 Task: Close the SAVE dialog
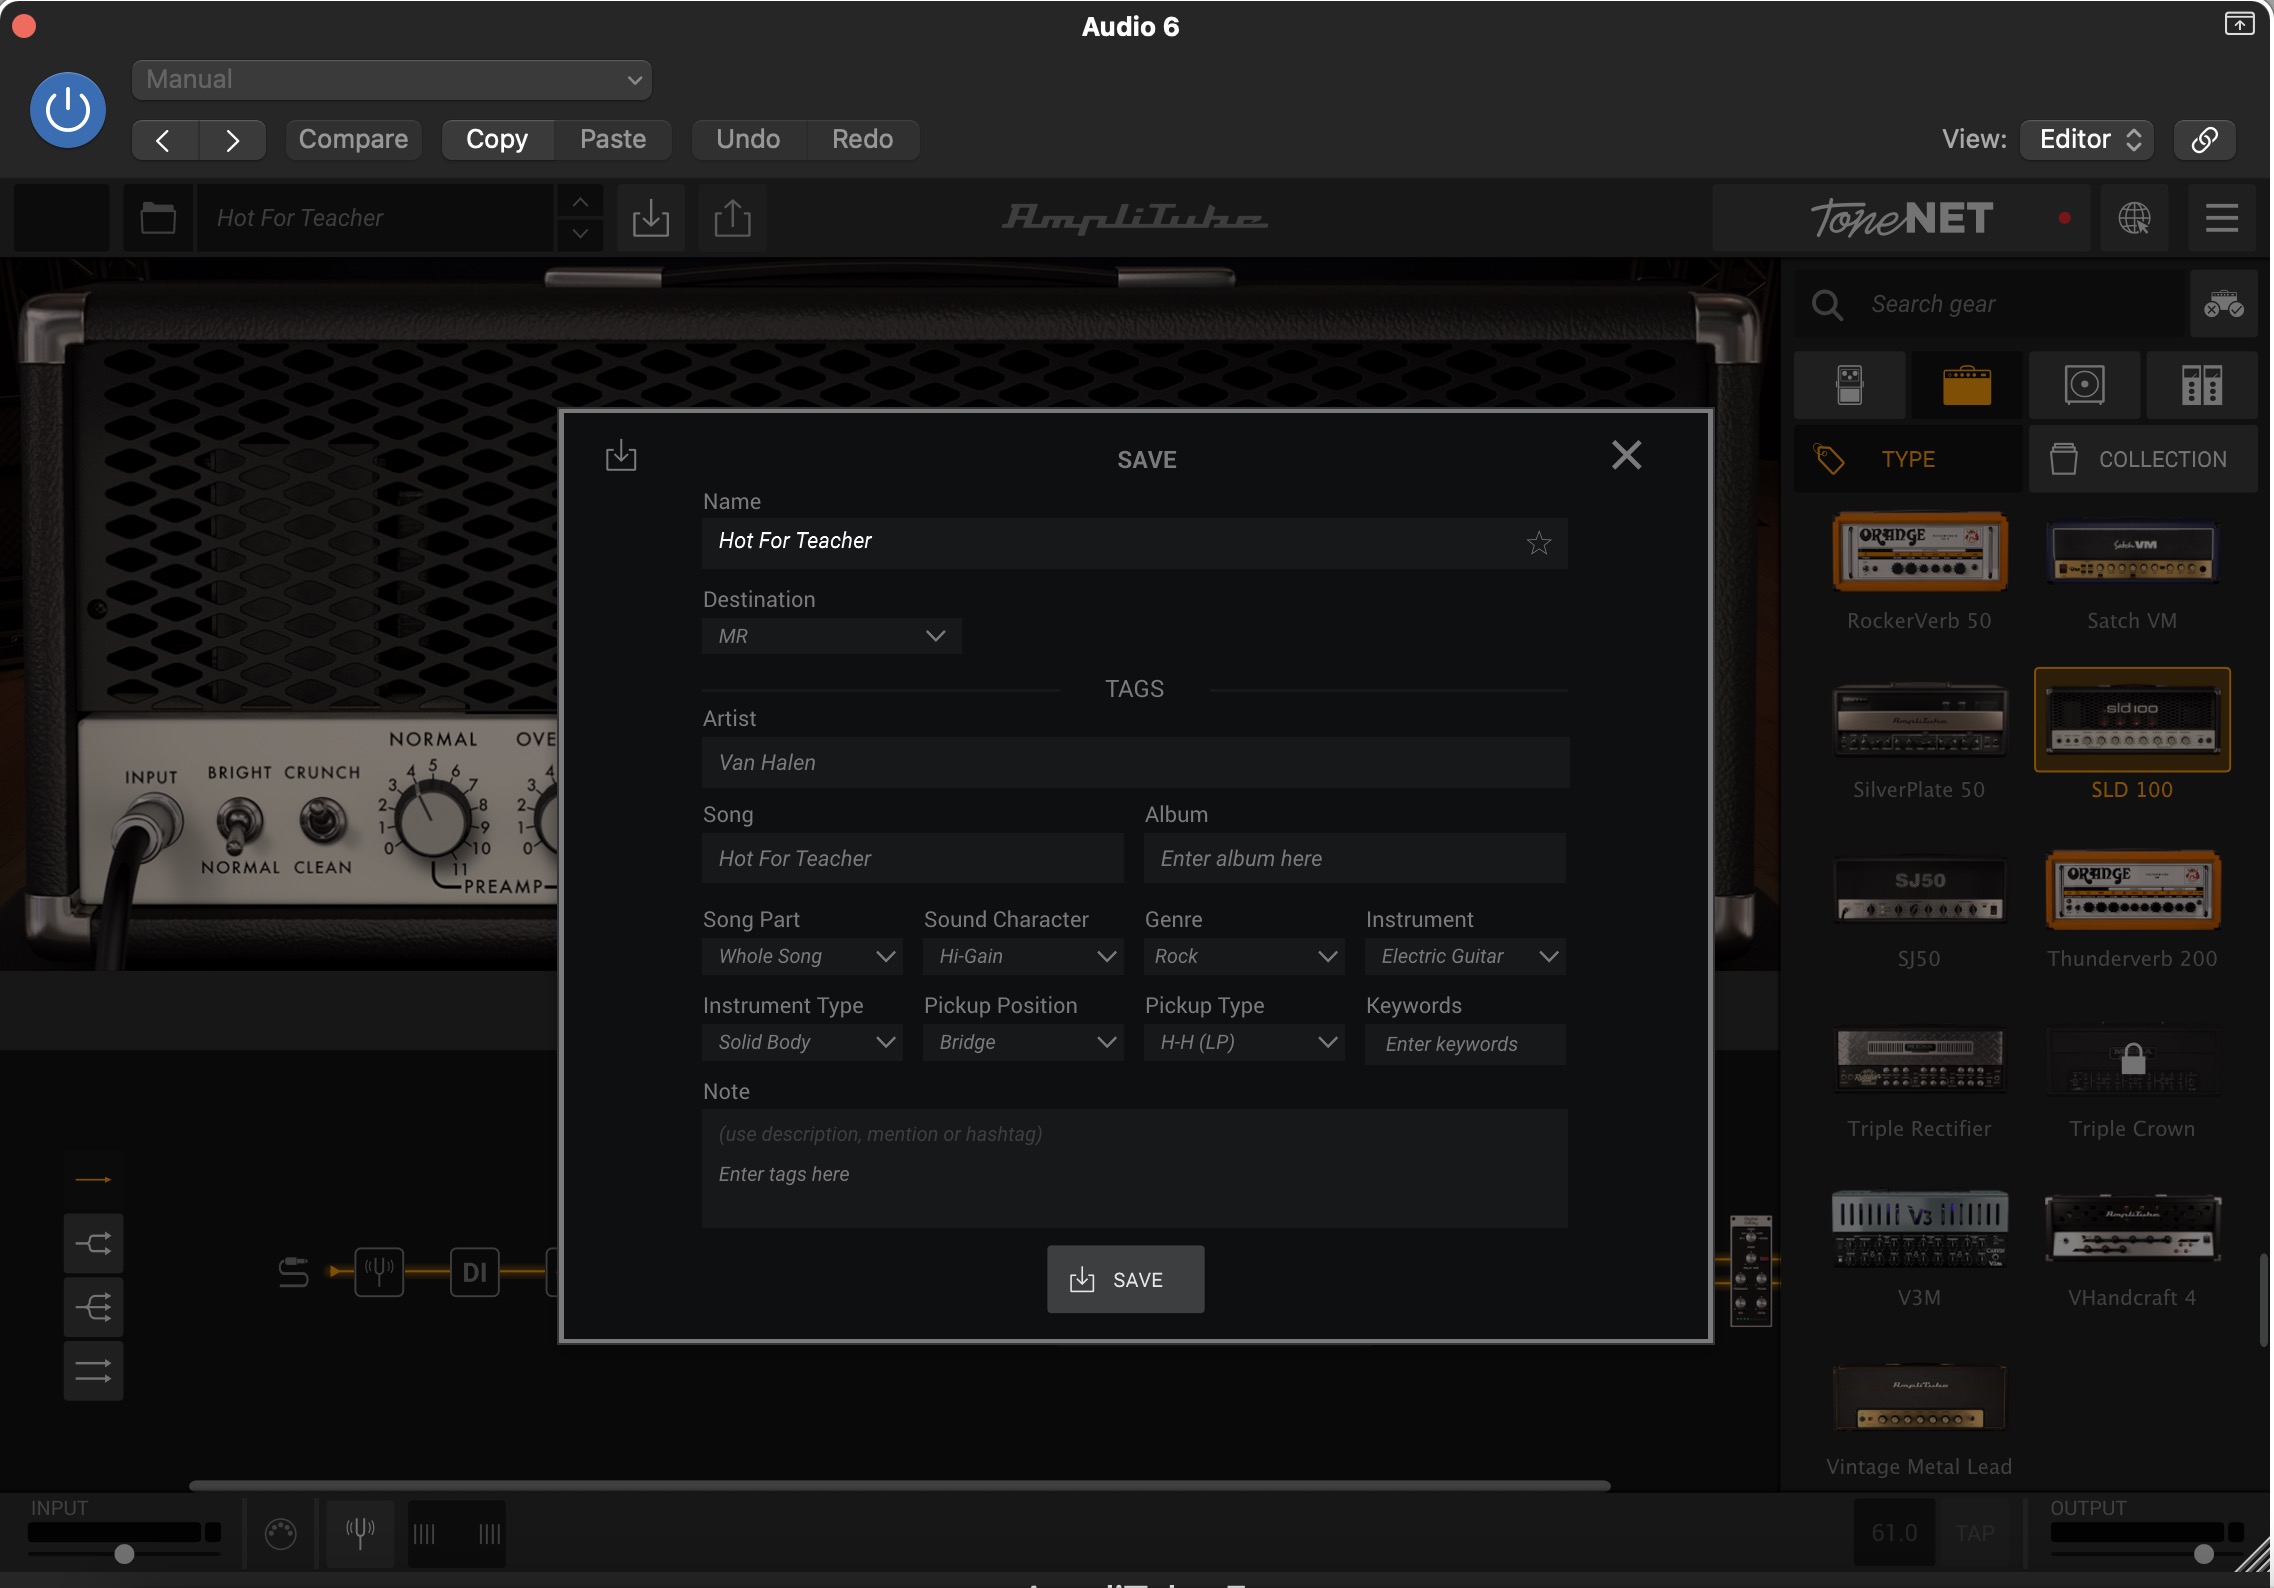coord(1627,456)
